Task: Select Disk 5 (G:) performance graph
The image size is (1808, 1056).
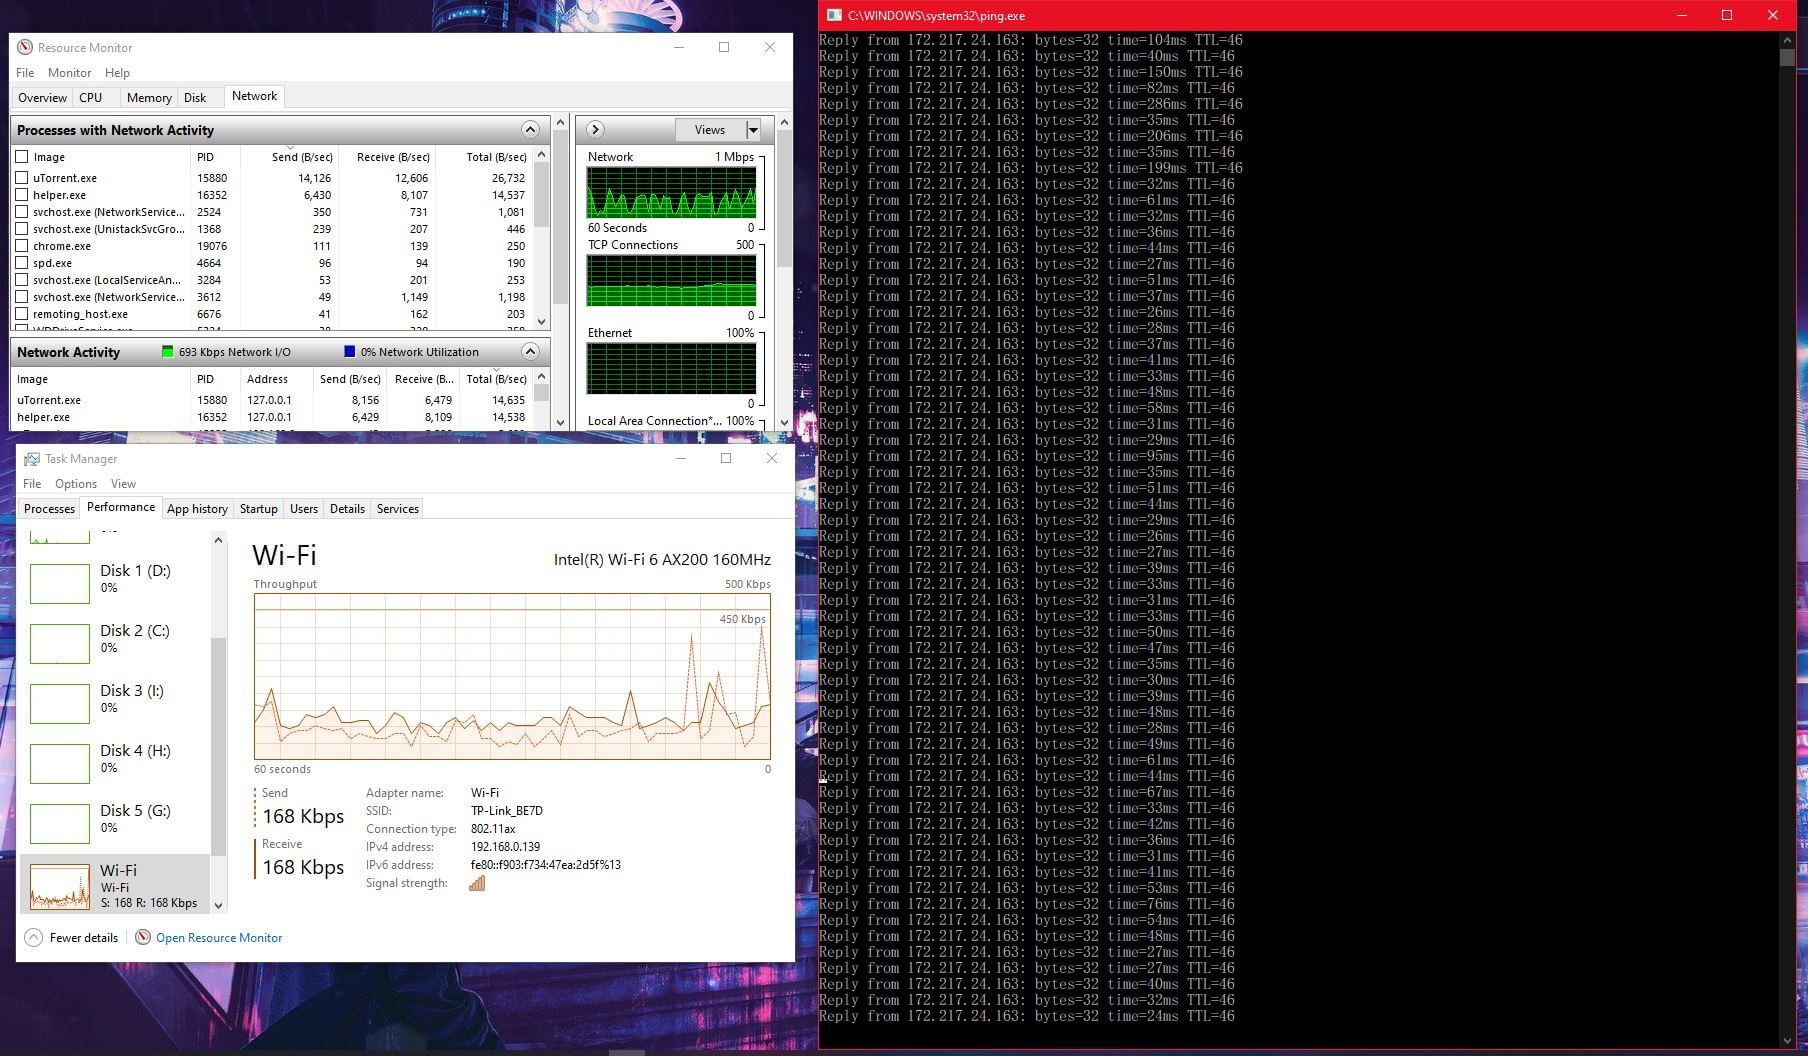Action: (60, 823)
